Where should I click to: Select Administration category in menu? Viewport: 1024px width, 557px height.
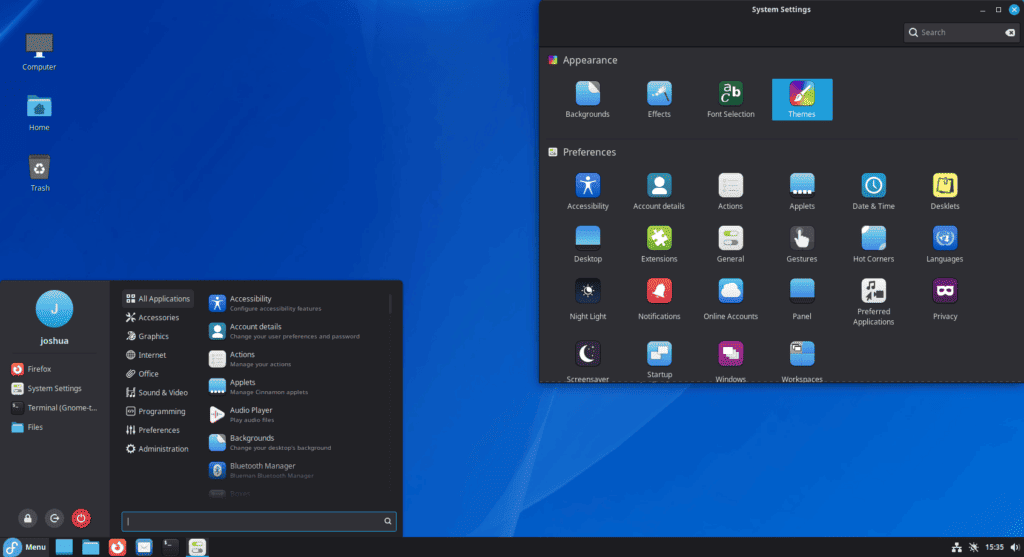pos(157,449)
